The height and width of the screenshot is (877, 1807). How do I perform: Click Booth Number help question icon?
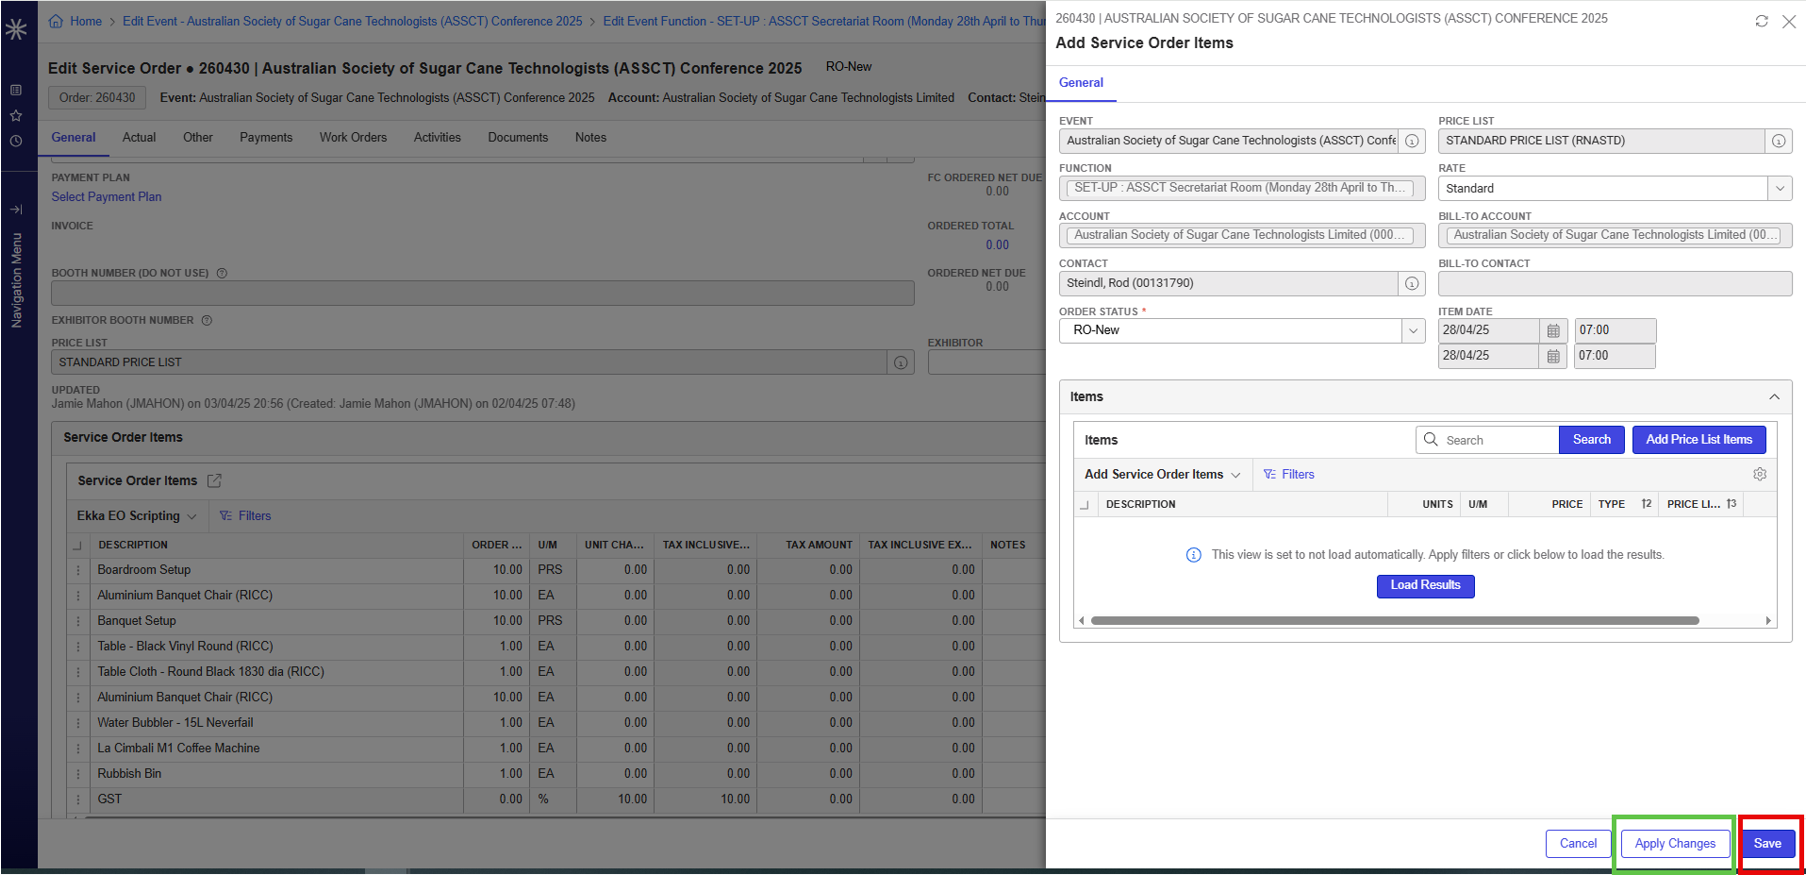222,273
